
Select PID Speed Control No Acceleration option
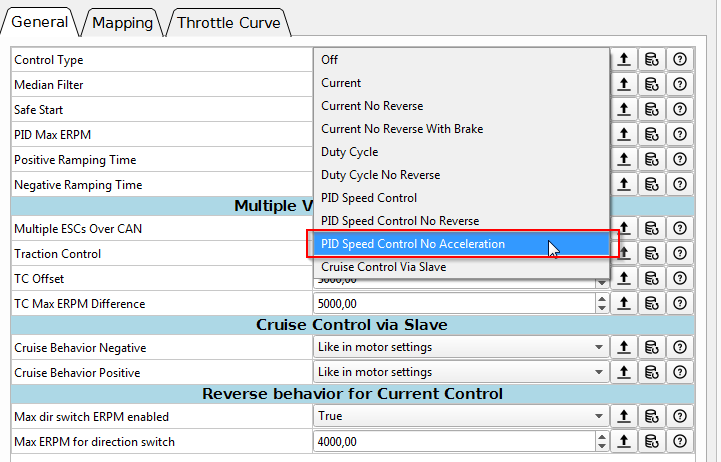click(413, 244)
